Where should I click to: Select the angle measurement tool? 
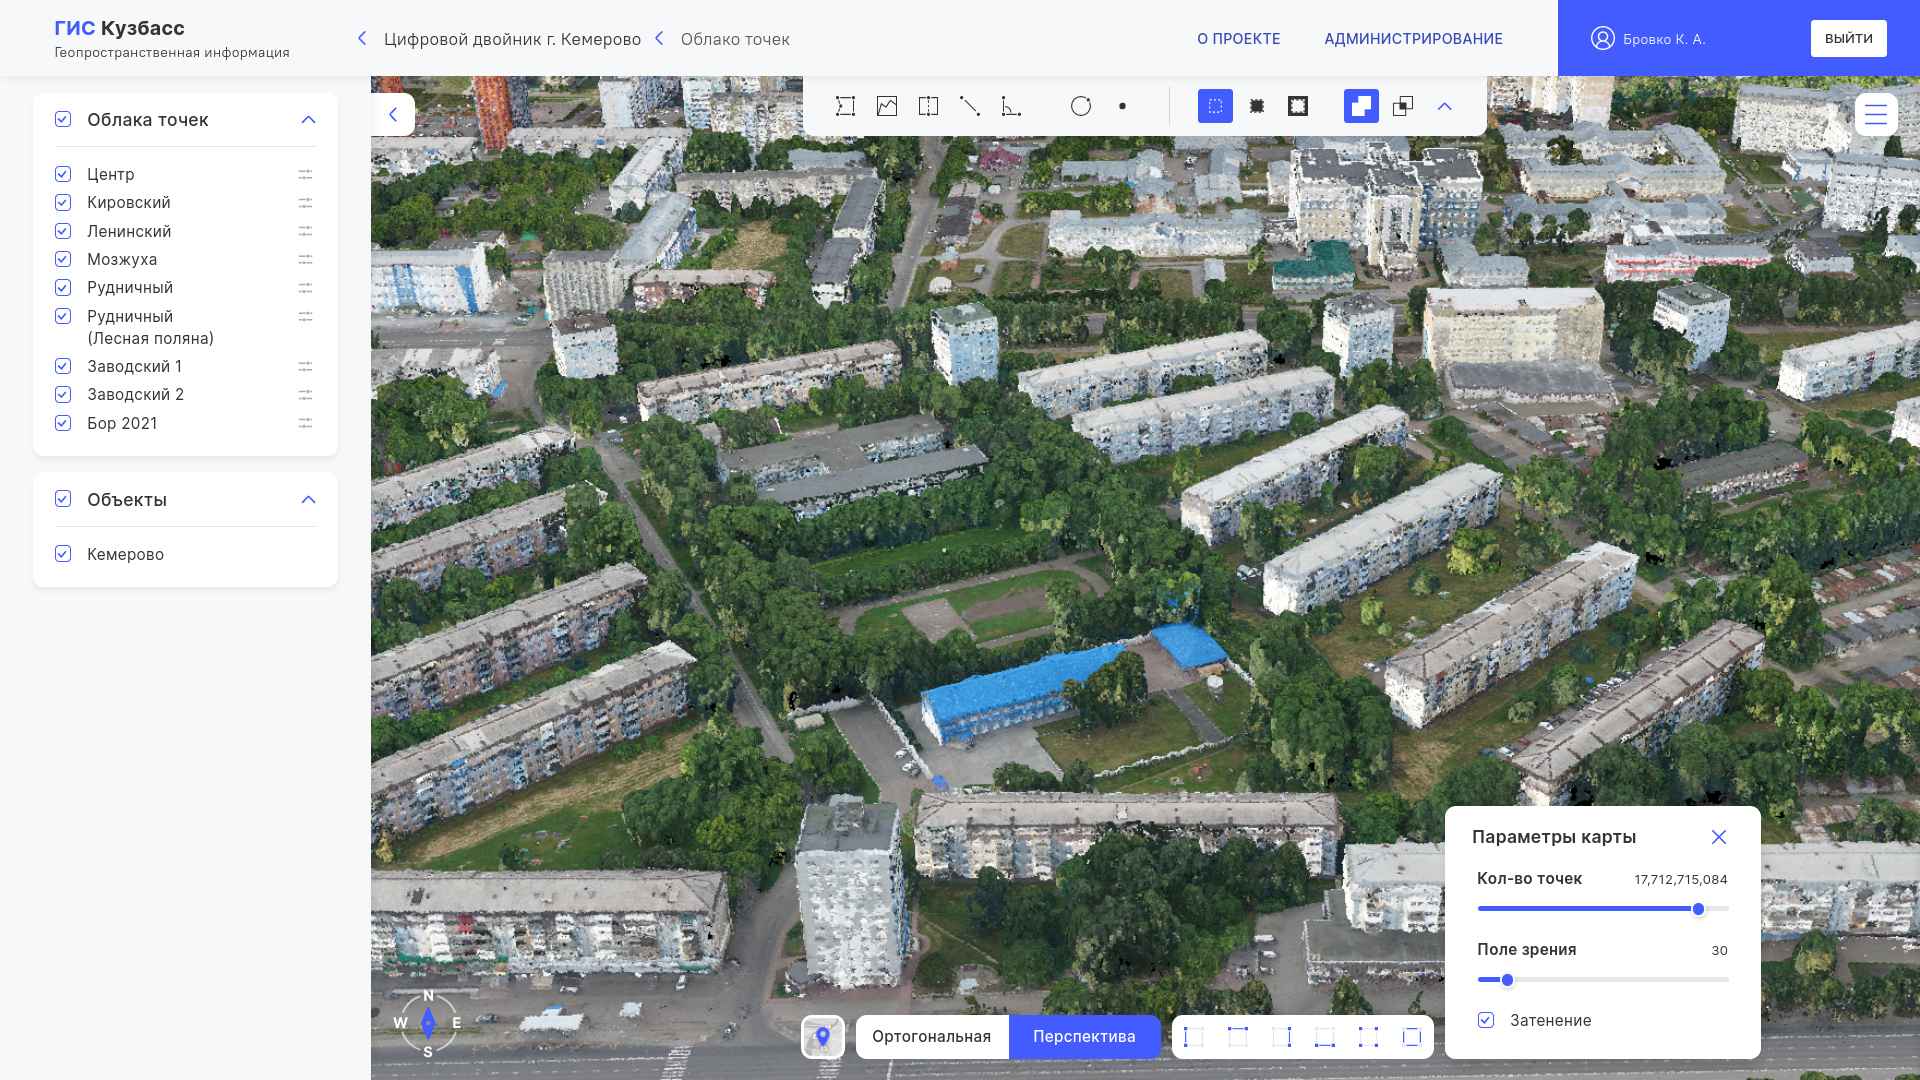(1011, 106)
